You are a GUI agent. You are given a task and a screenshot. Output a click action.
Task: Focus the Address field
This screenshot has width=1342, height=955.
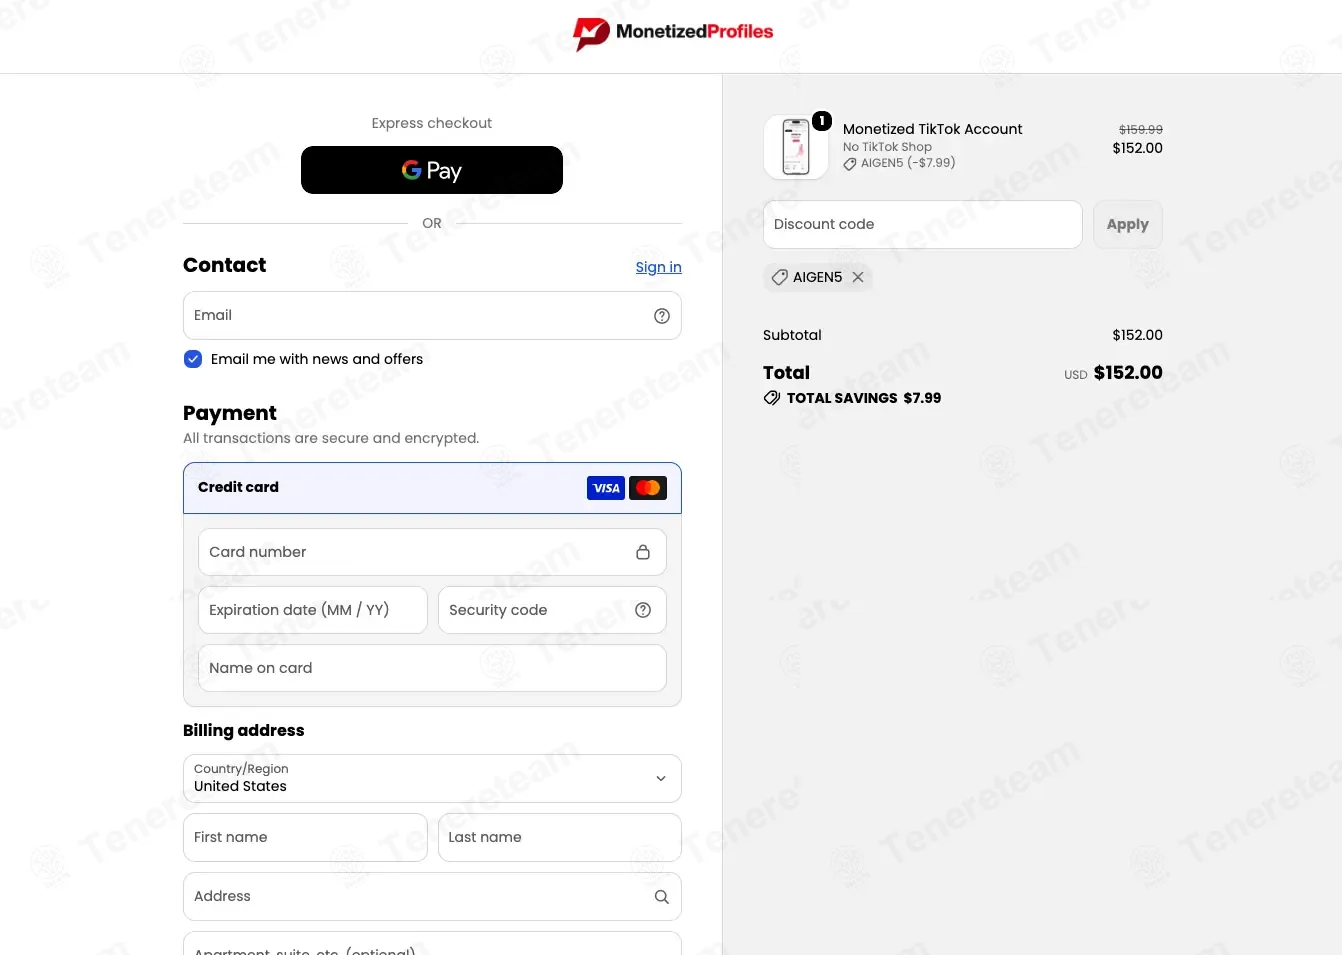[x=432, y=897]
